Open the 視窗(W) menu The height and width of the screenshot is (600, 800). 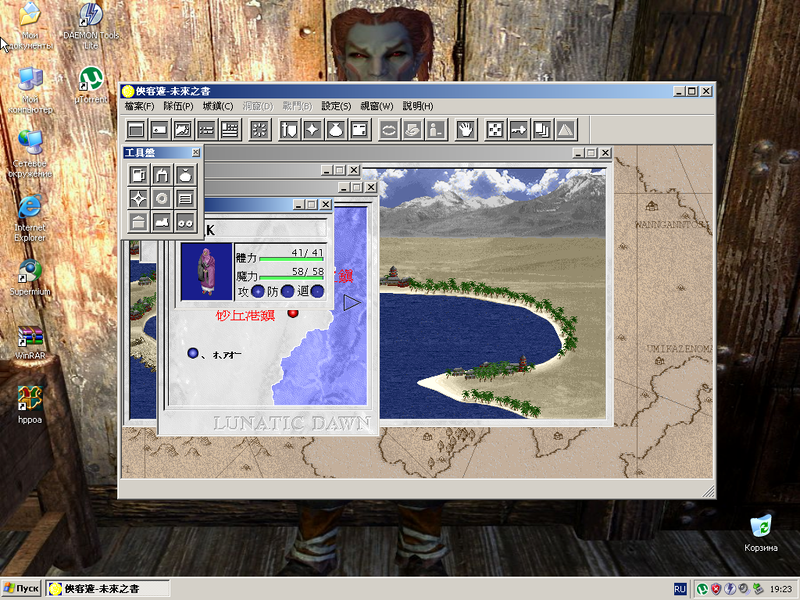click(377, 106)
